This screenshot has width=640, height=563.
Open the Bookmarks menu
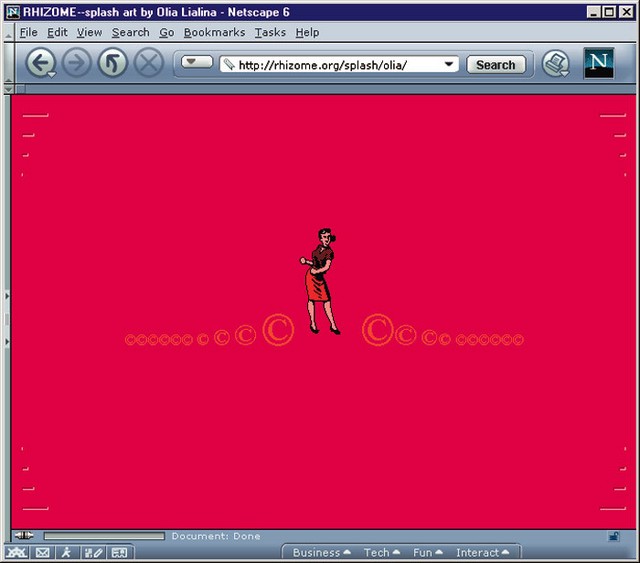[214, 32]
